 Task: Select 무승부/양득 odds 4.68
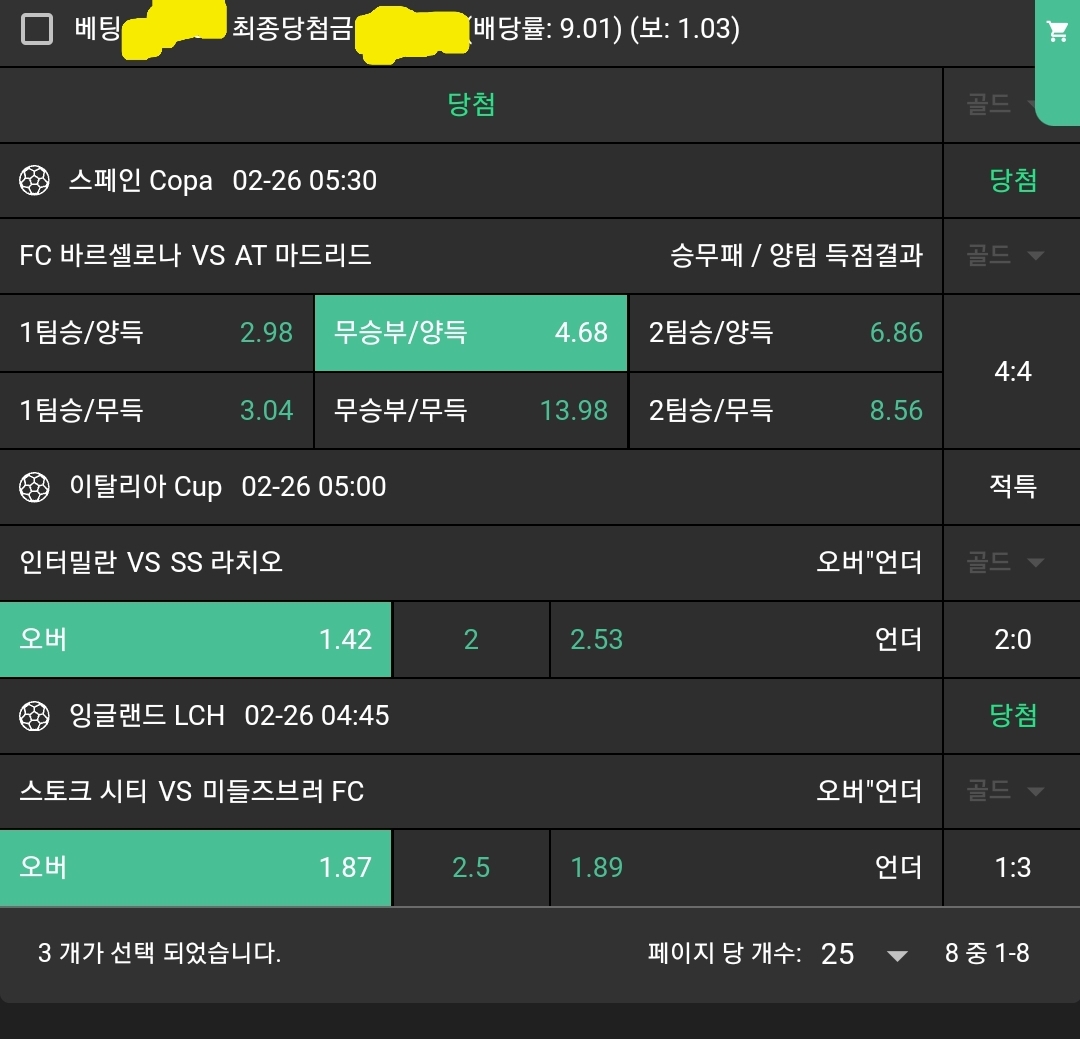(x=471, y=333)
